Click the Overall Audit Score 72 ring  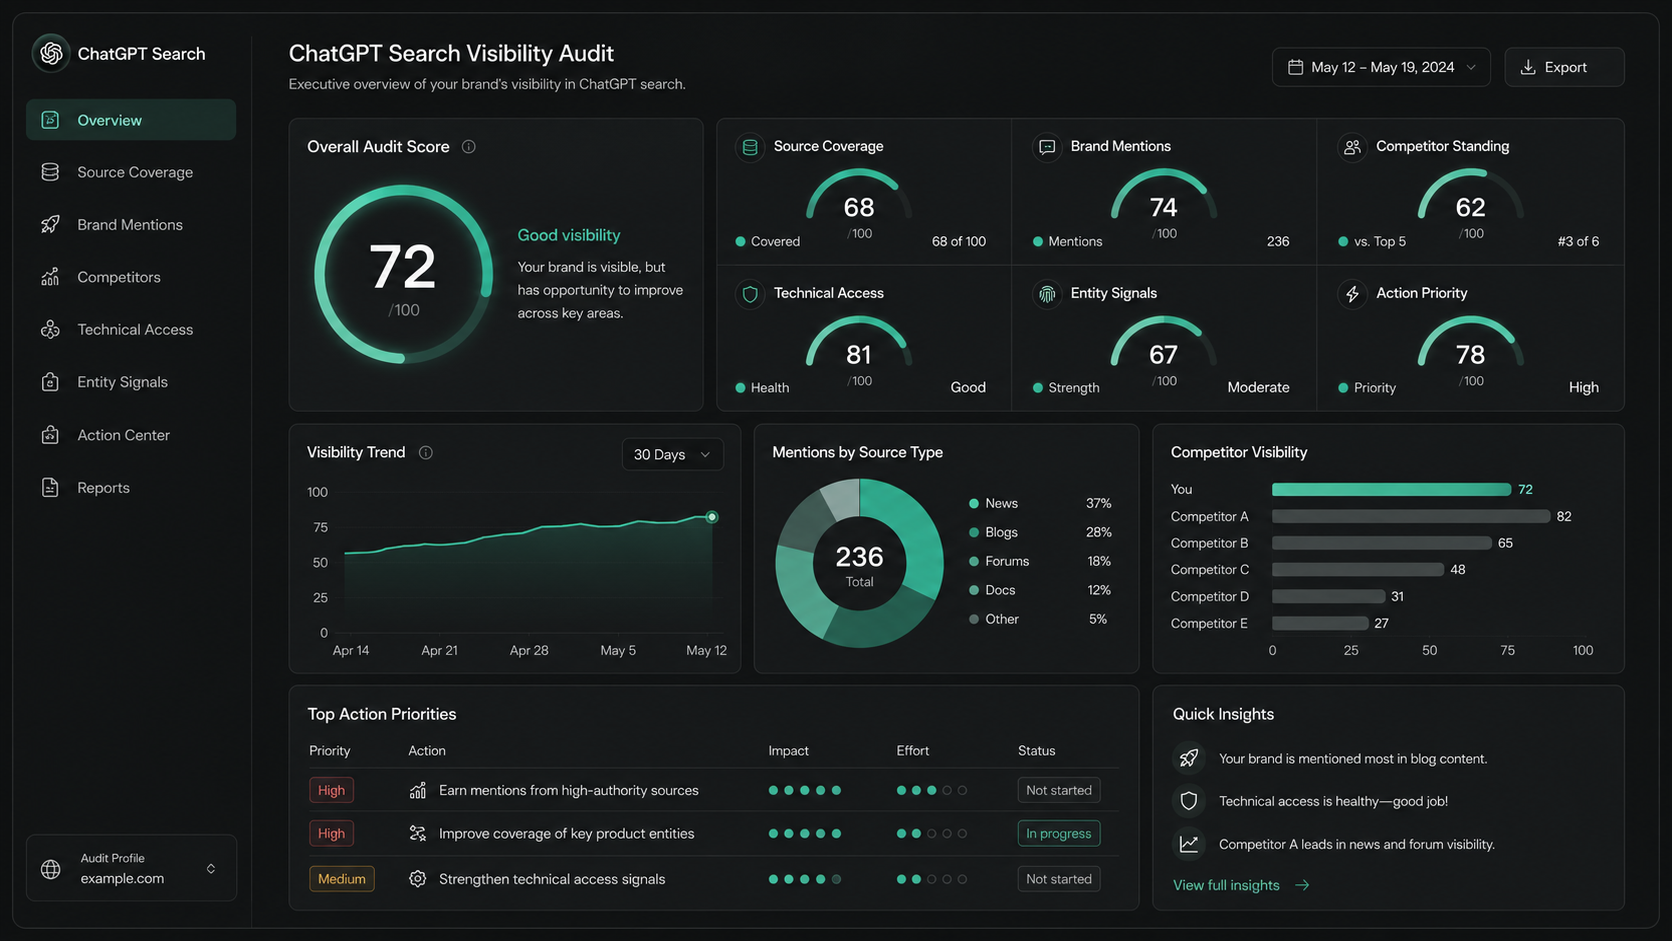pyautogui.click(x=403, y=274)
